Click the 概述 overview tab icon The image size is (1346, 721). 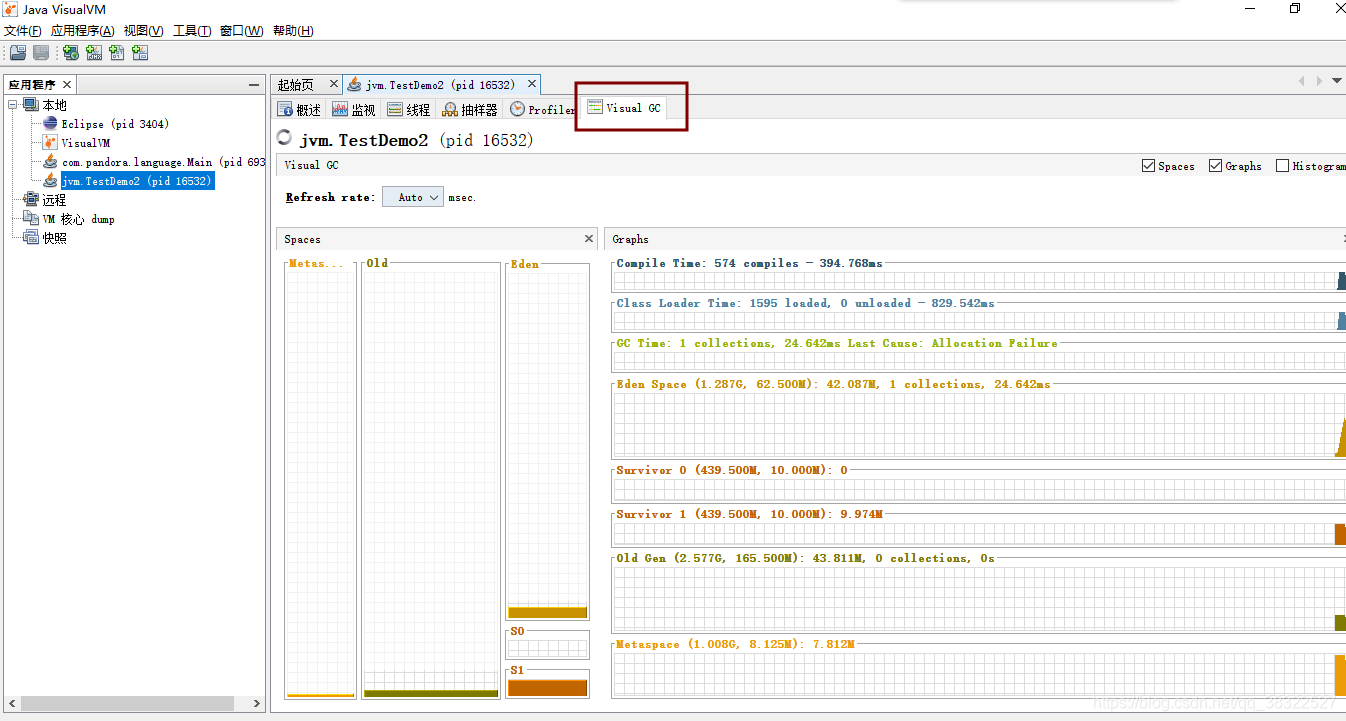(x=286, y=110)
